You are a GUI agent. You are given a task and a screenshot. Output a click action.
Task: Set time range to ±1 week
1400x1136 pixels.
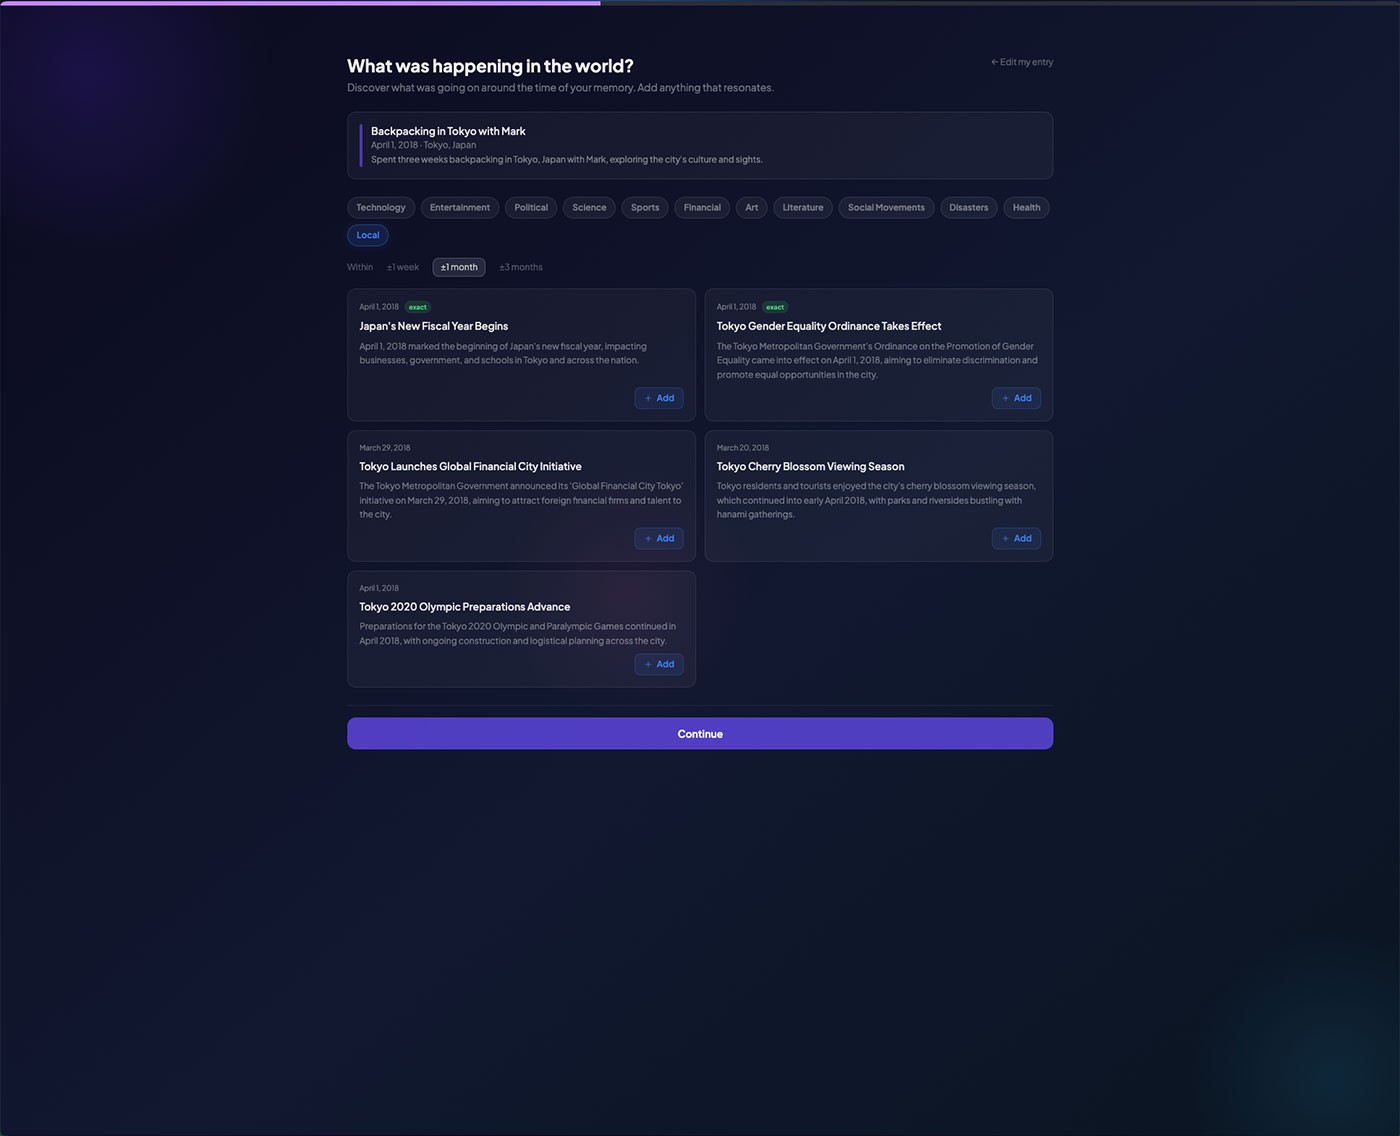click(403, 267)
